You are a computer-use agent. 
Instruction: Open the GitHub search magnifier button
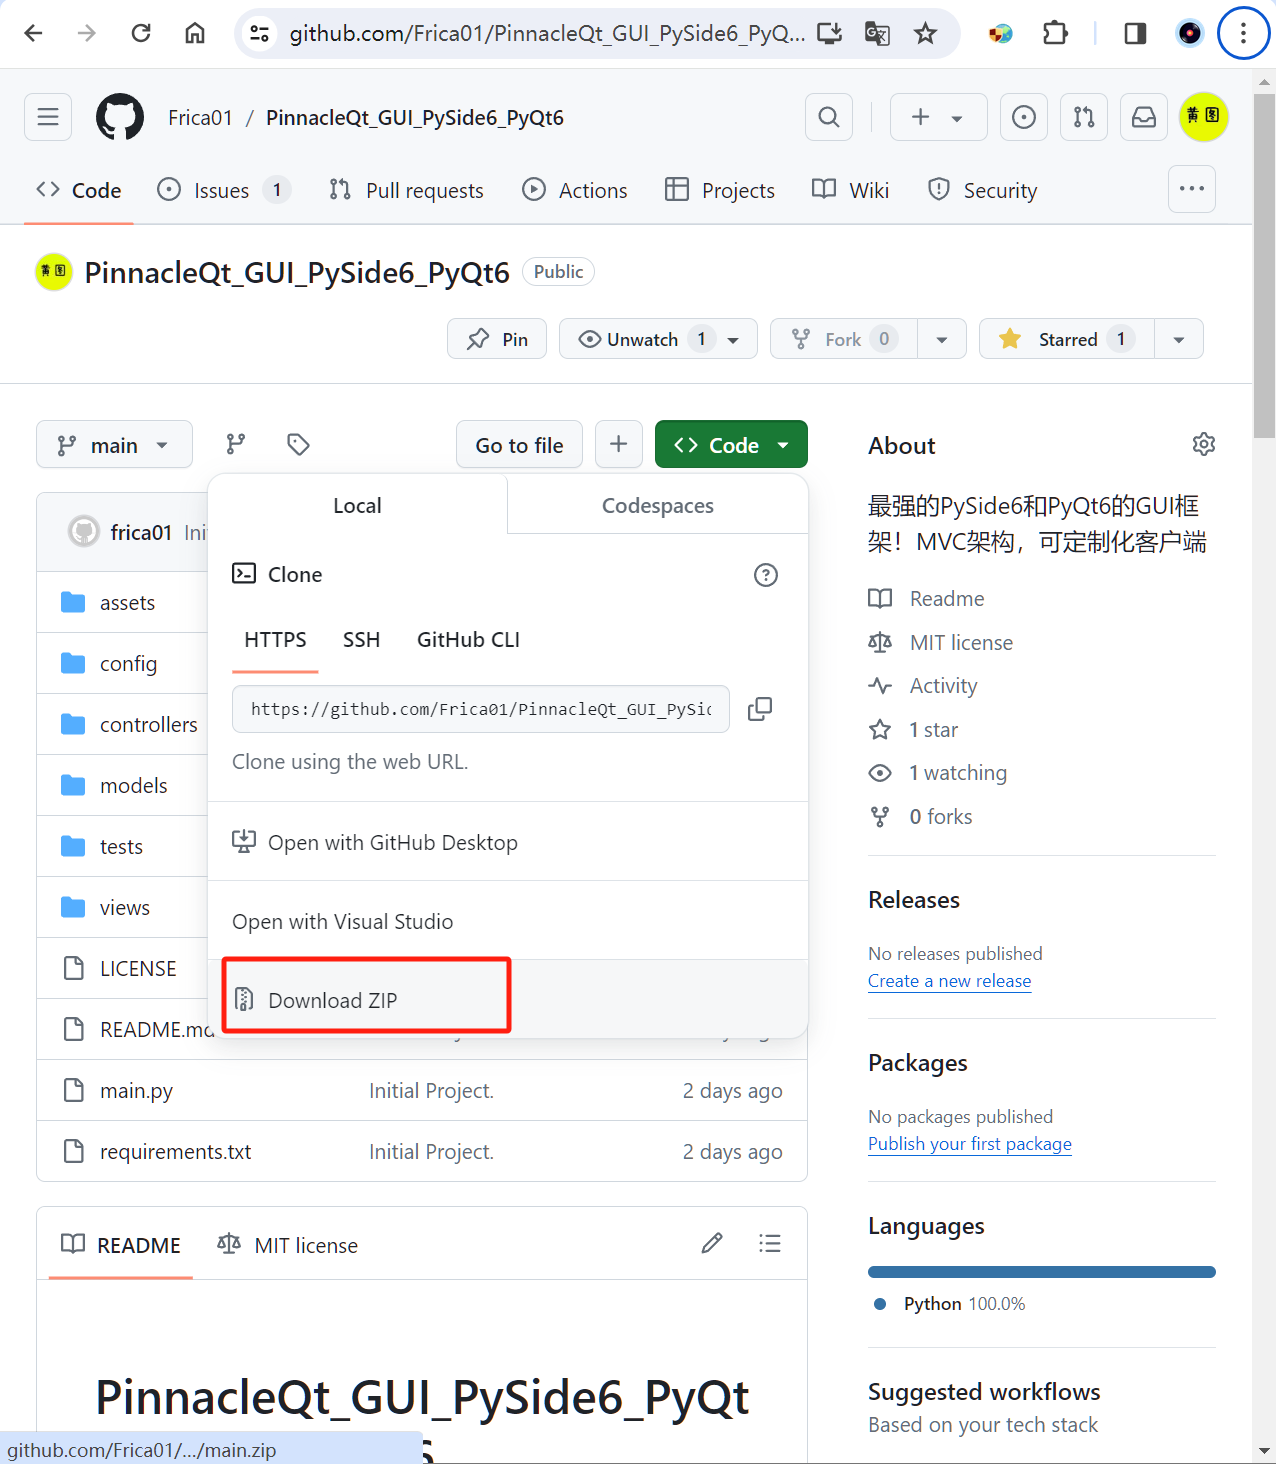[x=829, y=117]
